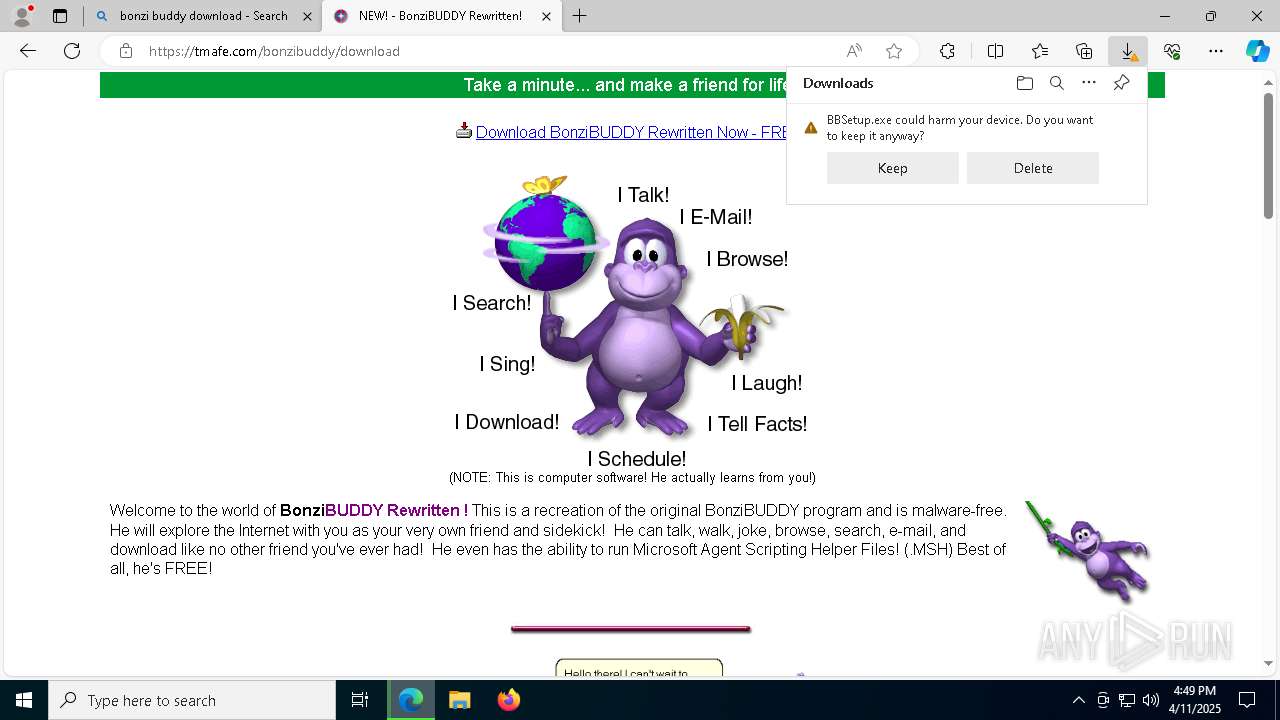Reload the page with the Refresh icon

72,51
